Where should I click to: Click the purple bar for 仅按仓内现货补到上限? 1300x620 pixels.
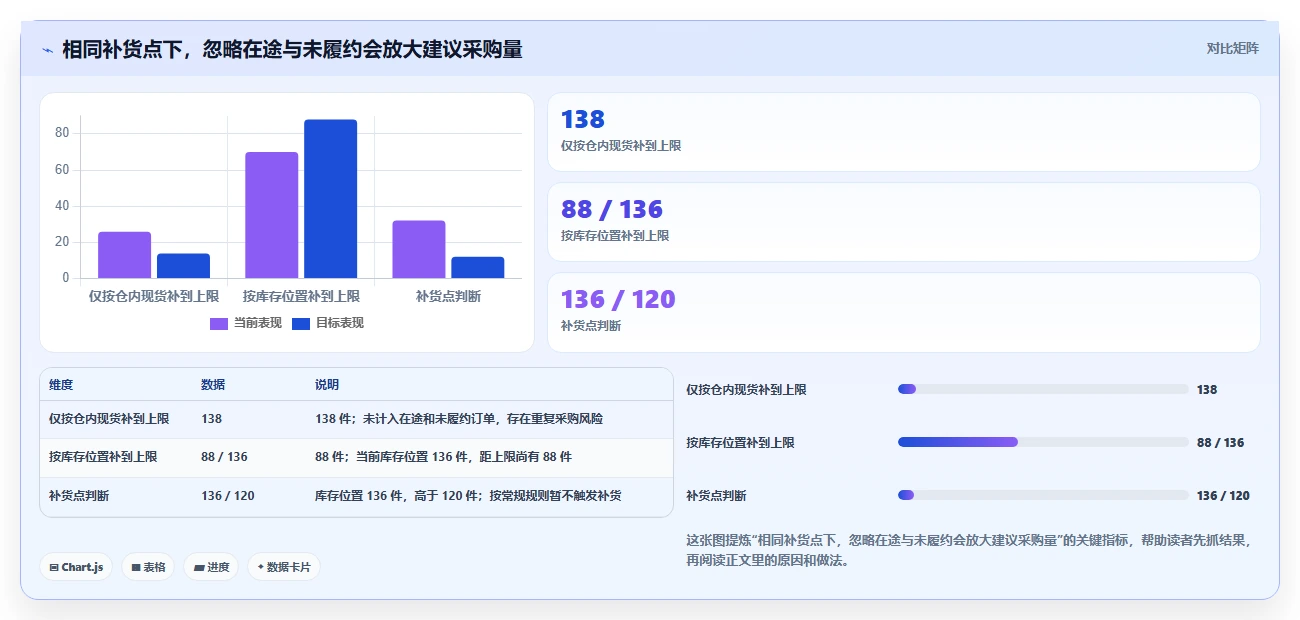pos(125,255)
